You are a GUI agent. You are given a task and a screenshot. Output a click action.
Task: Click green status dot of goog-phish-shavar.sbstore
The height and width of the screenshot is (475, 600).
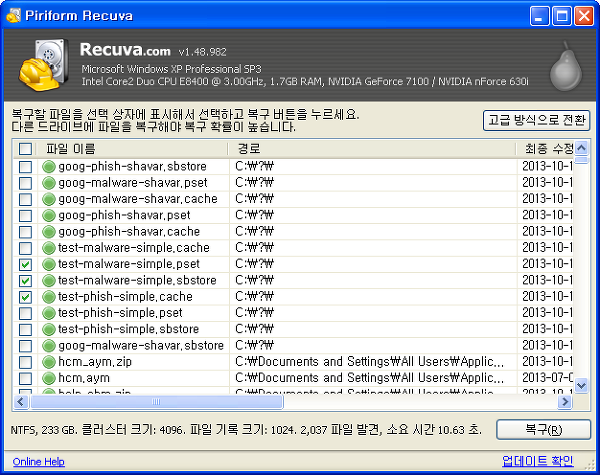pyautogui.click(x=48, y=166)
